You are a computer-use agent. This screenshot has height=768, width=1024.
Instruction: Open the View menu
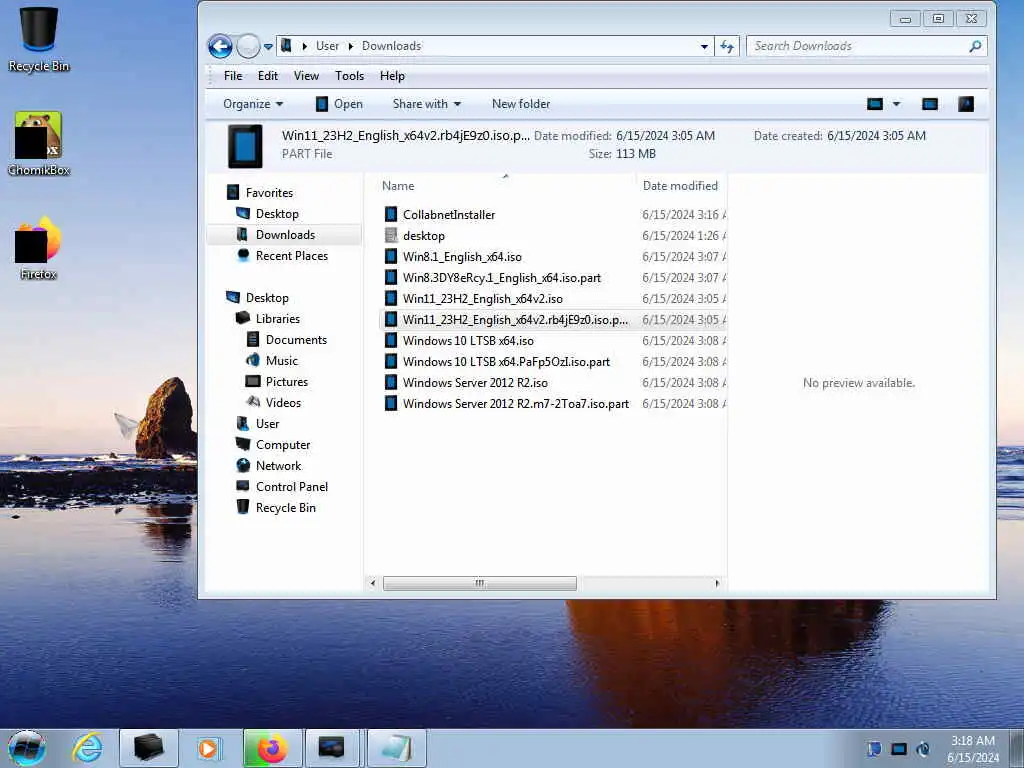[x=306, y=76]
